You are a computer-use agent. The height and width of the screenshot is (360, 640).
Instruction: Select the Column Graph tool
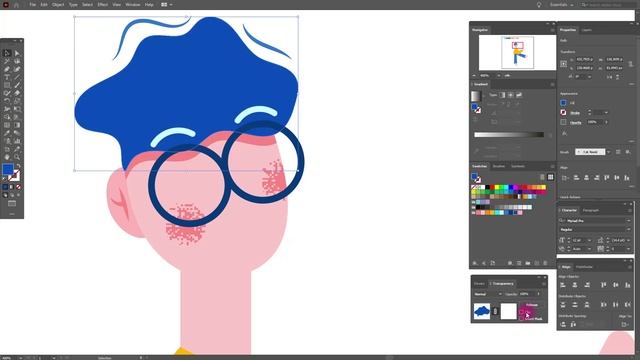point(17,141)
